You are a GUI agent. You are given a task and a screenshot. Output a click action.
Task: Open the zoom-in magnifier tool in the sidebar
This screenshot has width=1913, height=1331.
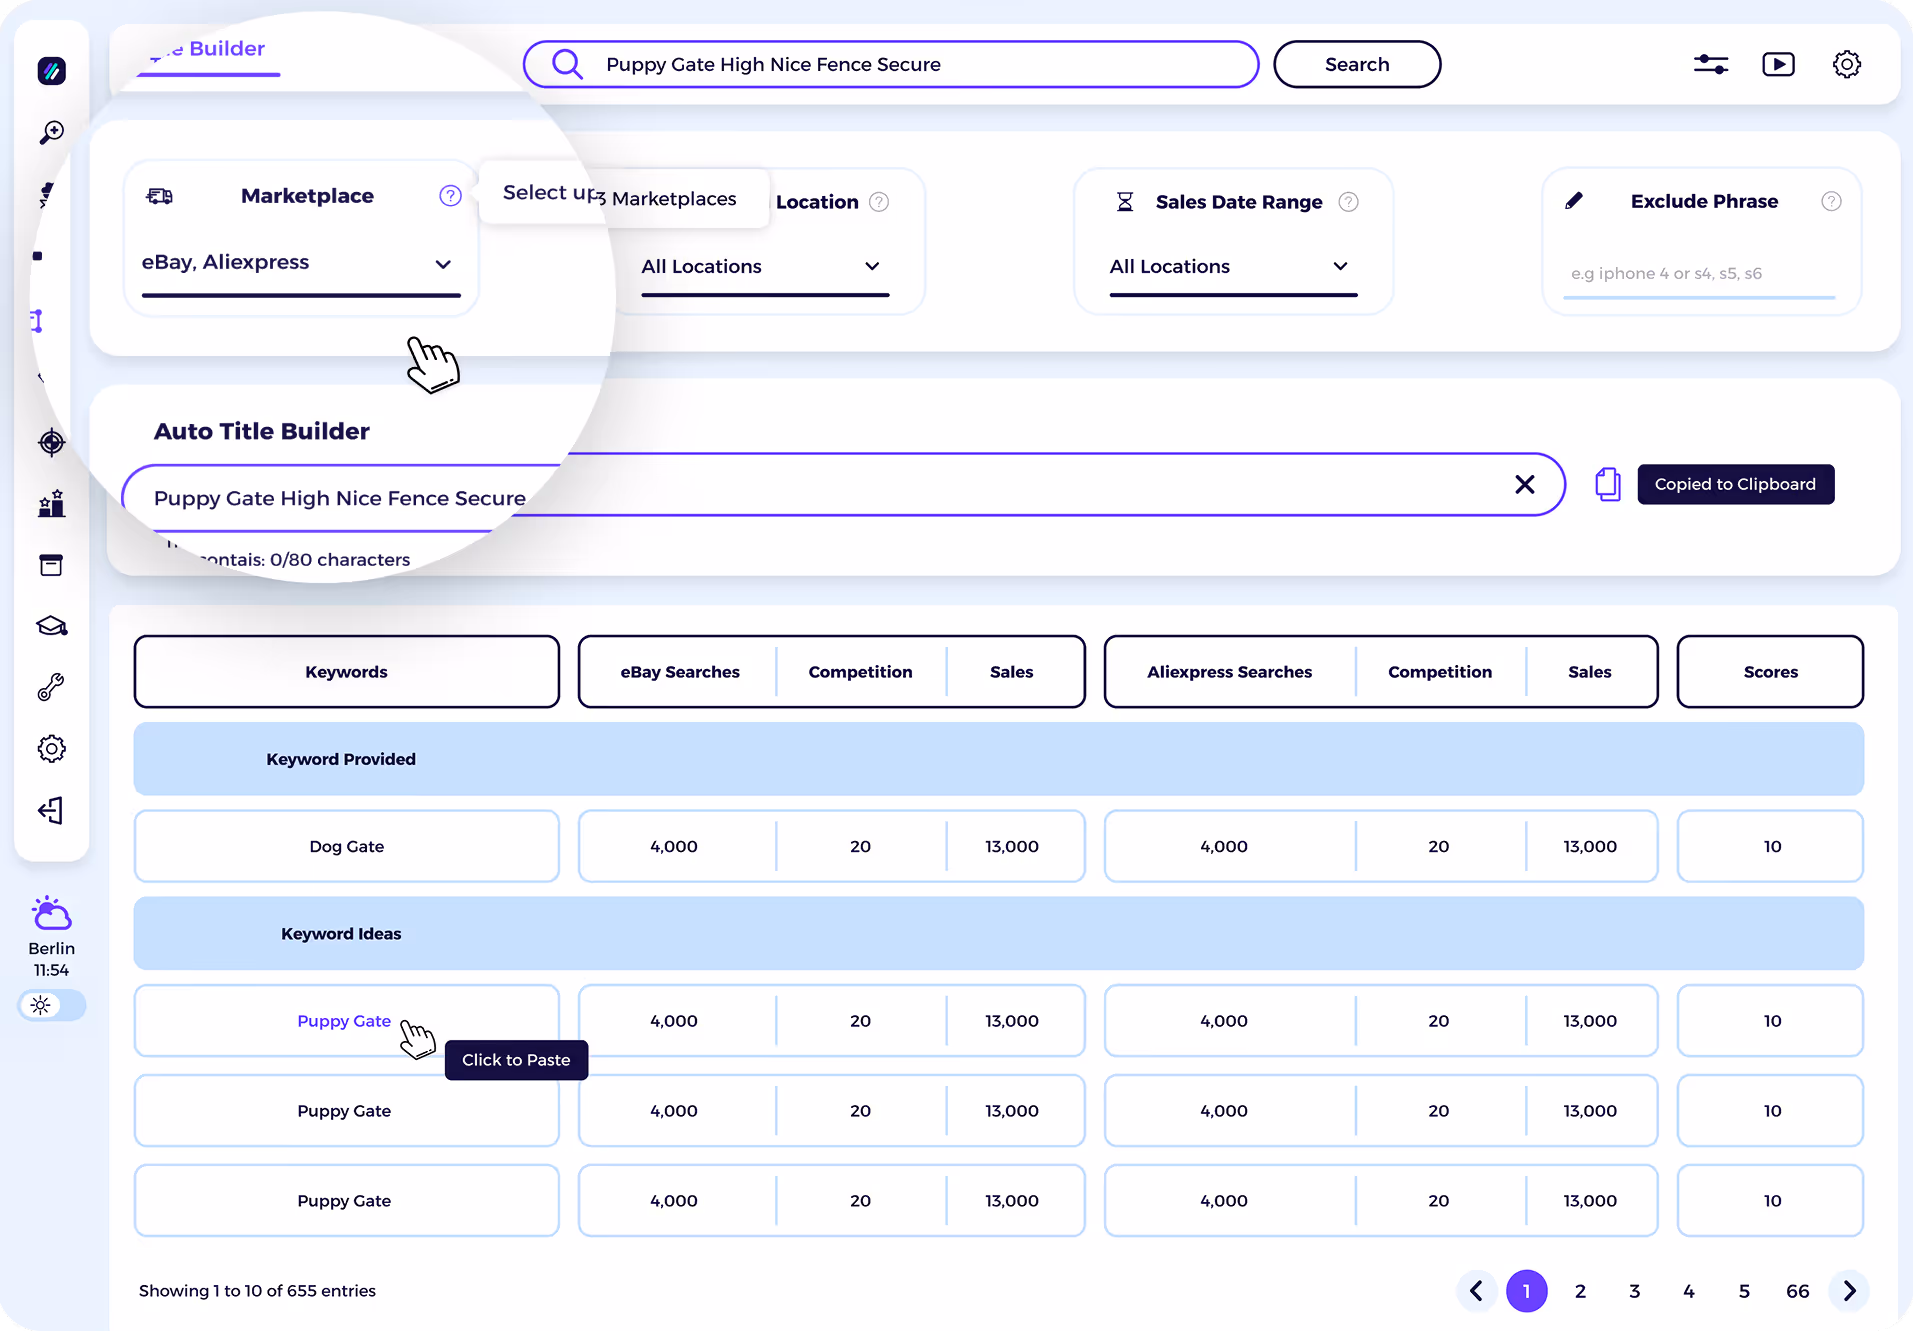tap(52, 132)
